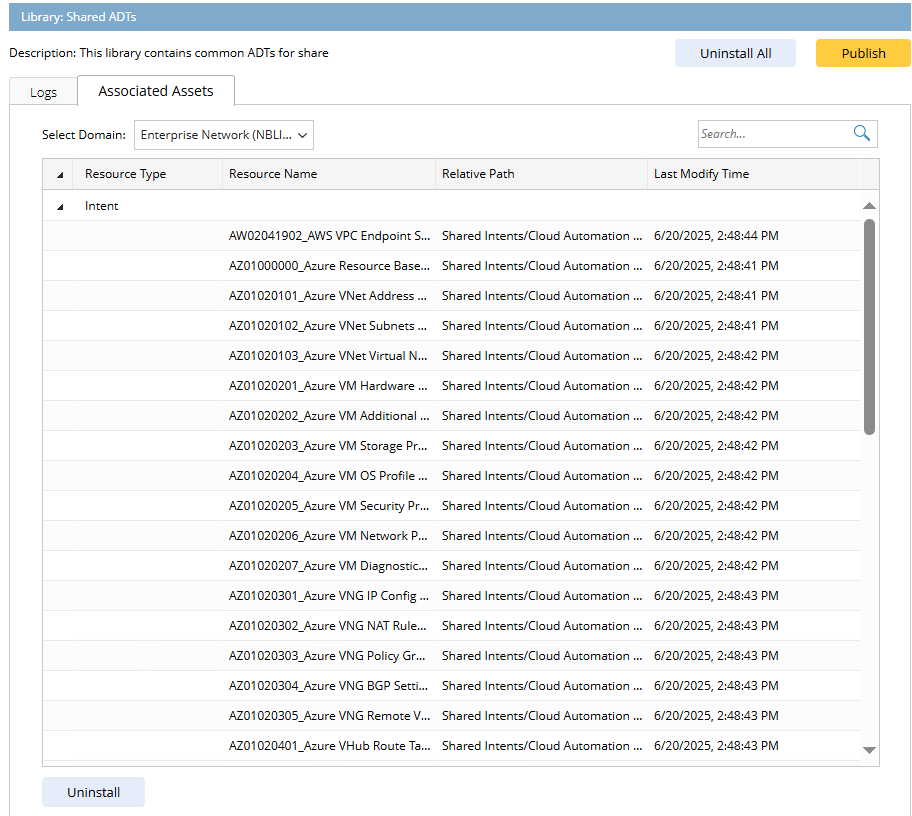
Task: Click the search magnifier icon
Action: click(861, 133)
